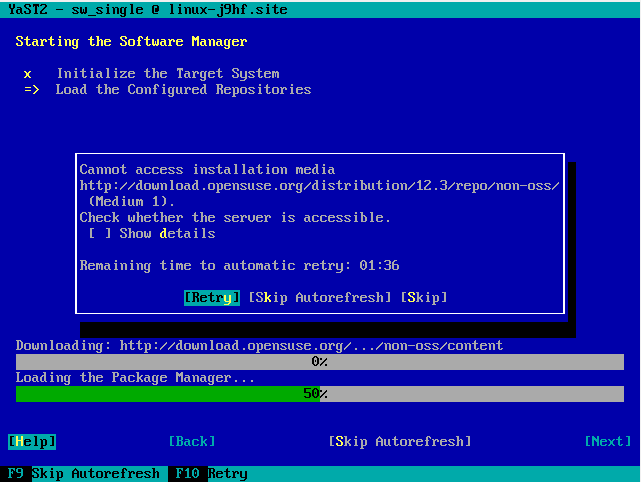Click Skip Autorefresh inside the error dialog

(320, 298)
